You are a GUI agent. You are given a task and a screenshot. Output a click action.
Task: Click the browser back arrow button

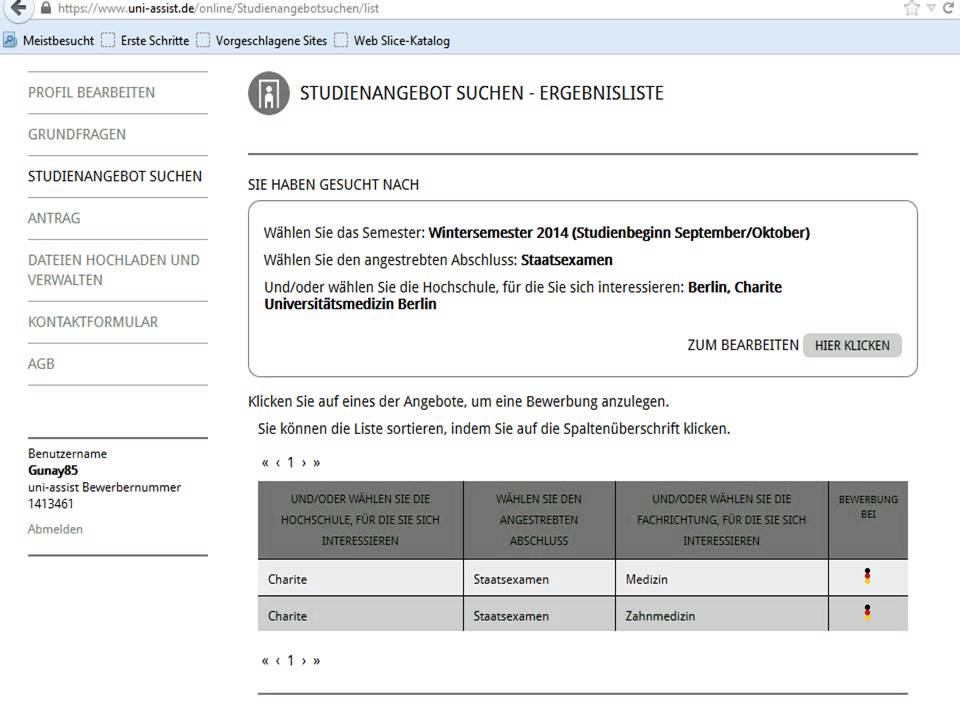pos(18,9)
